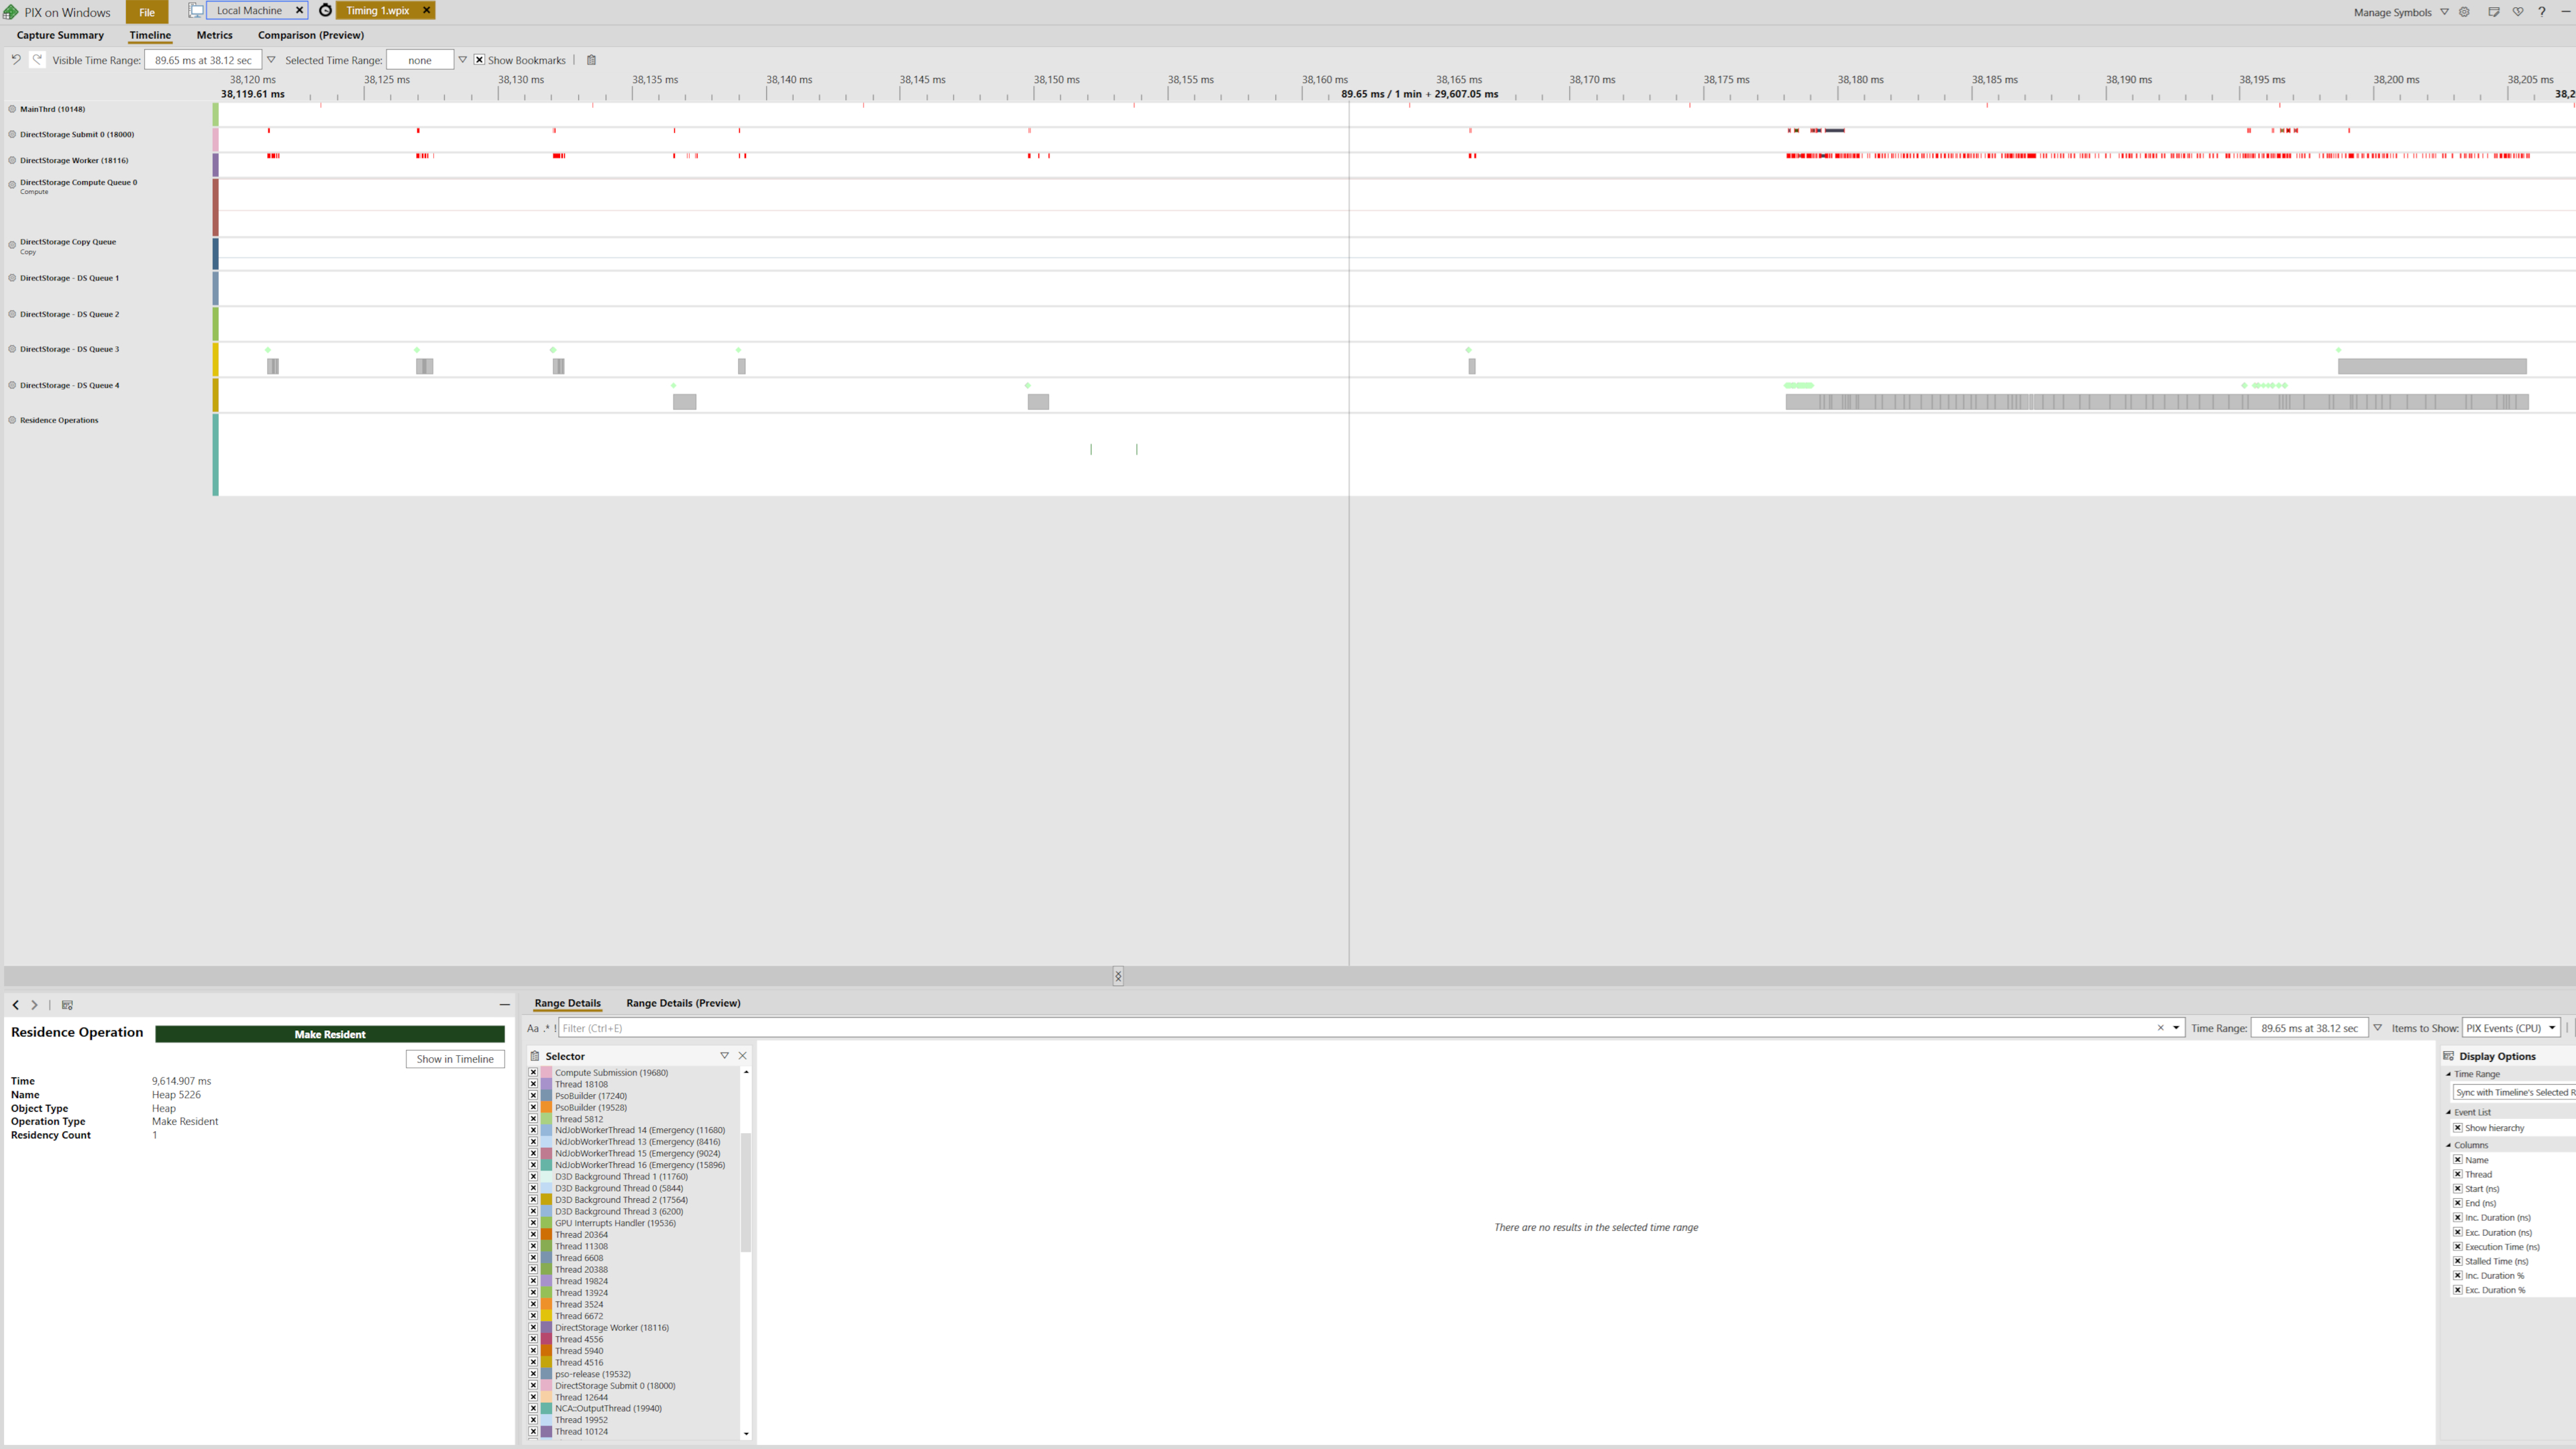Open the File menu
This screenshot has width=2576, height=1449.
(x=147, y=12)
